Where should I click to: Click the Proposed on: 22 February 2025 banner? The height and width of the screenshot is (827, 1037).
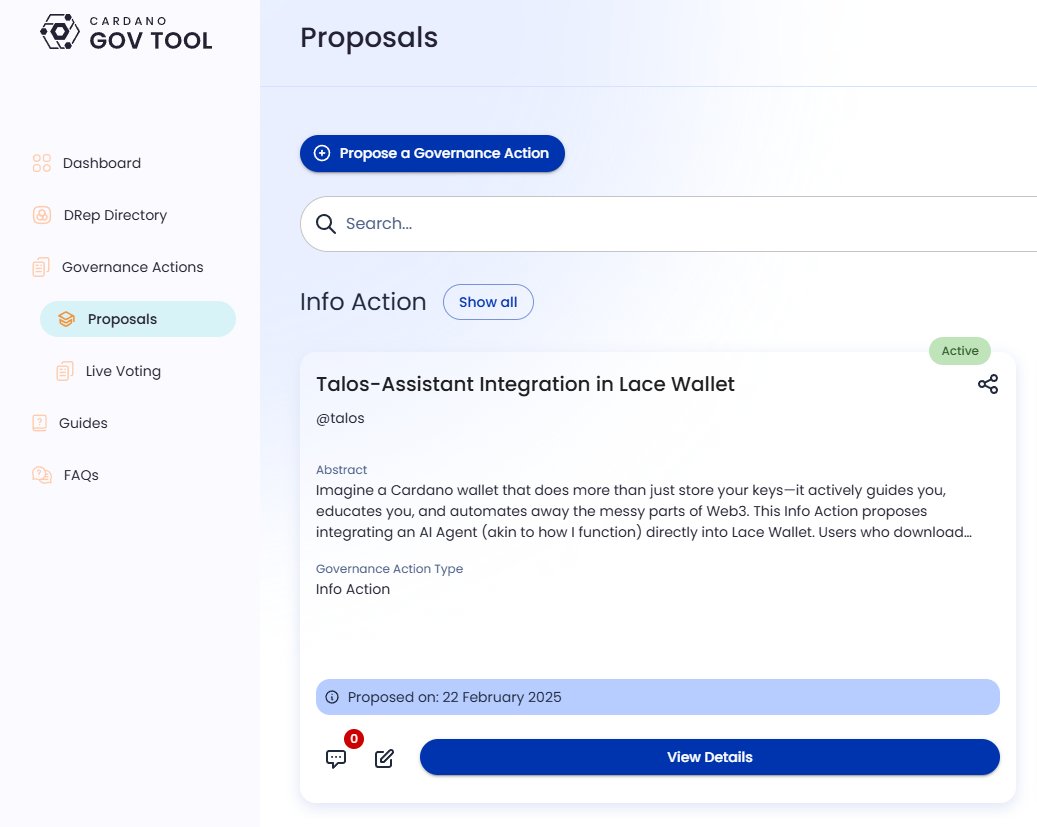657,697
